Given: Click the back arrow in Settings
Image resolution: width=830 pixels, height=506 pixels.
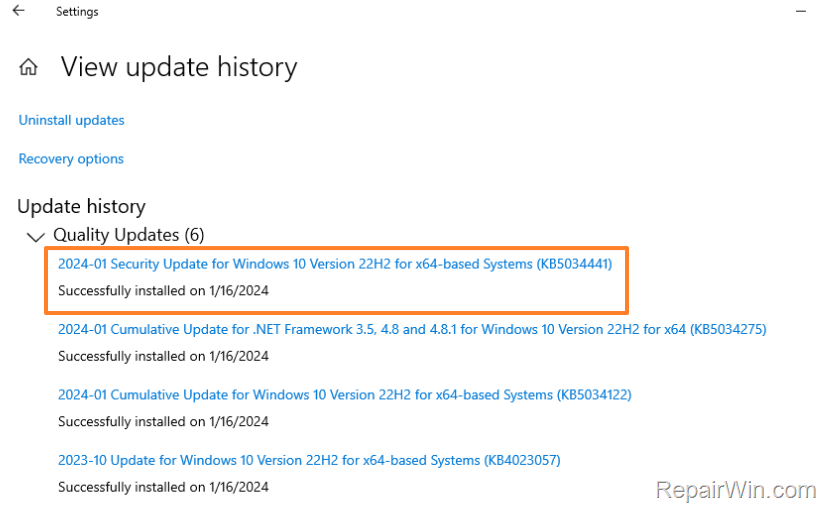Looking at the screenshot, I should pyautogui.click(x=18, y=12).
